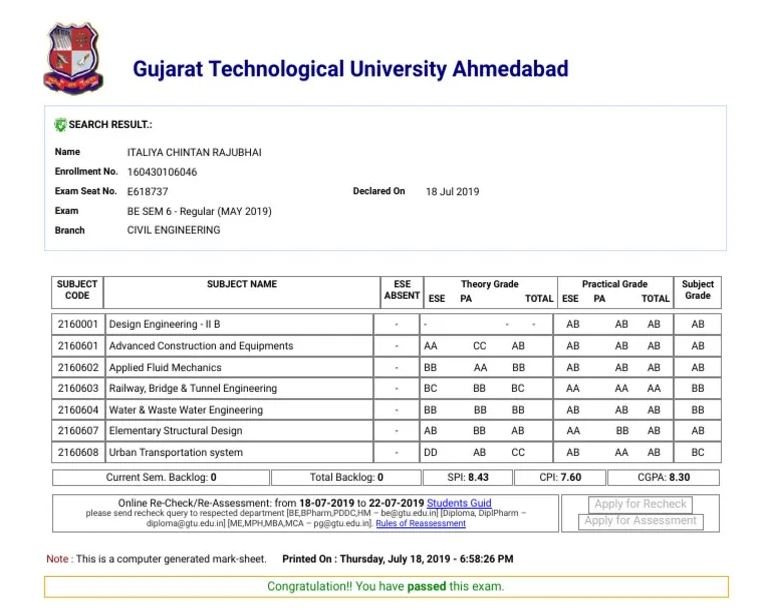Select exam seat number E618737
The height and width of the screenshot is (614, 757).
147,192
